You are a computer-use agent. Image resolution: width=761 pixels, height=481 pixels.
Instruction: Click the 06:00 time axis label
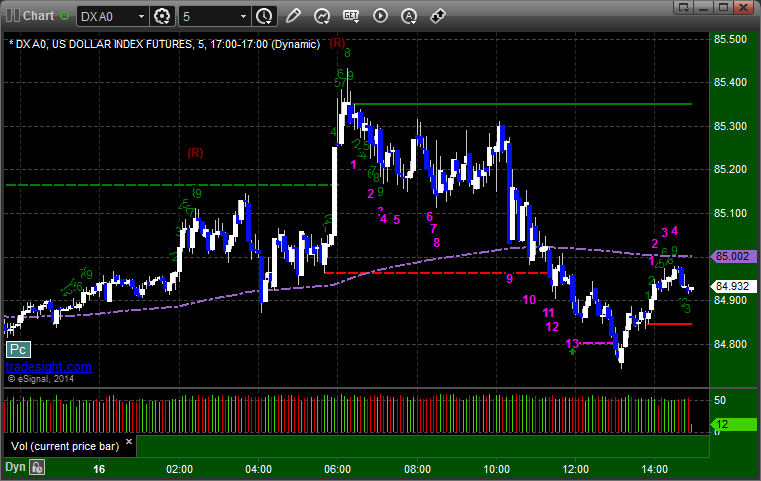point(338,469)
